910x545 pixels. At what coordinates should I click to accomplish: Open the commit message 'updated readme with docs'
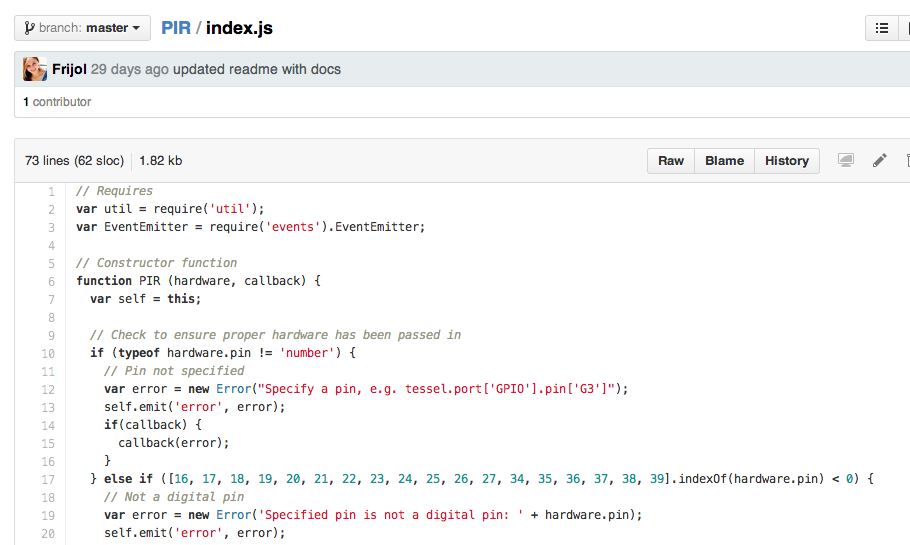257,69
